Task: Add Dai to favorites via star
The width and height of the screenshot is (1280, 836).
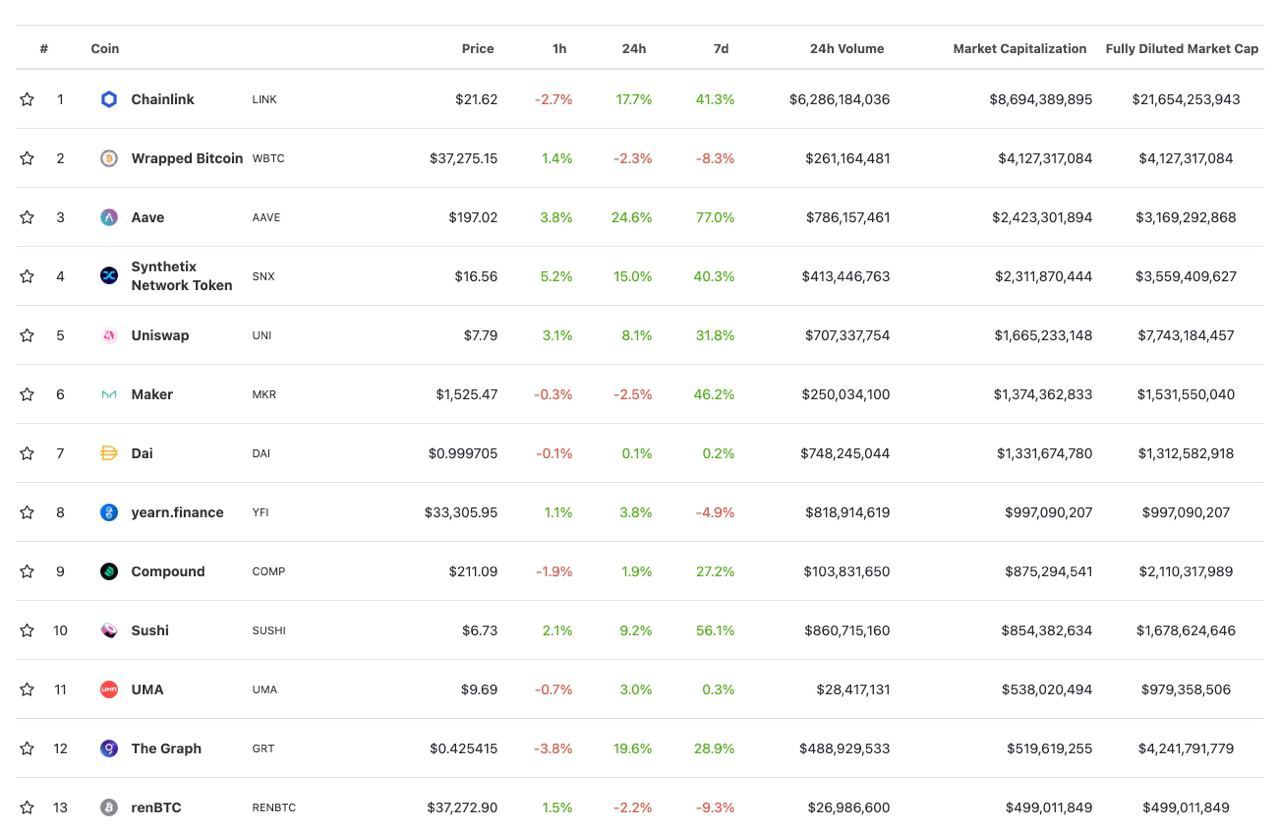Action: (x=27, y=453)
